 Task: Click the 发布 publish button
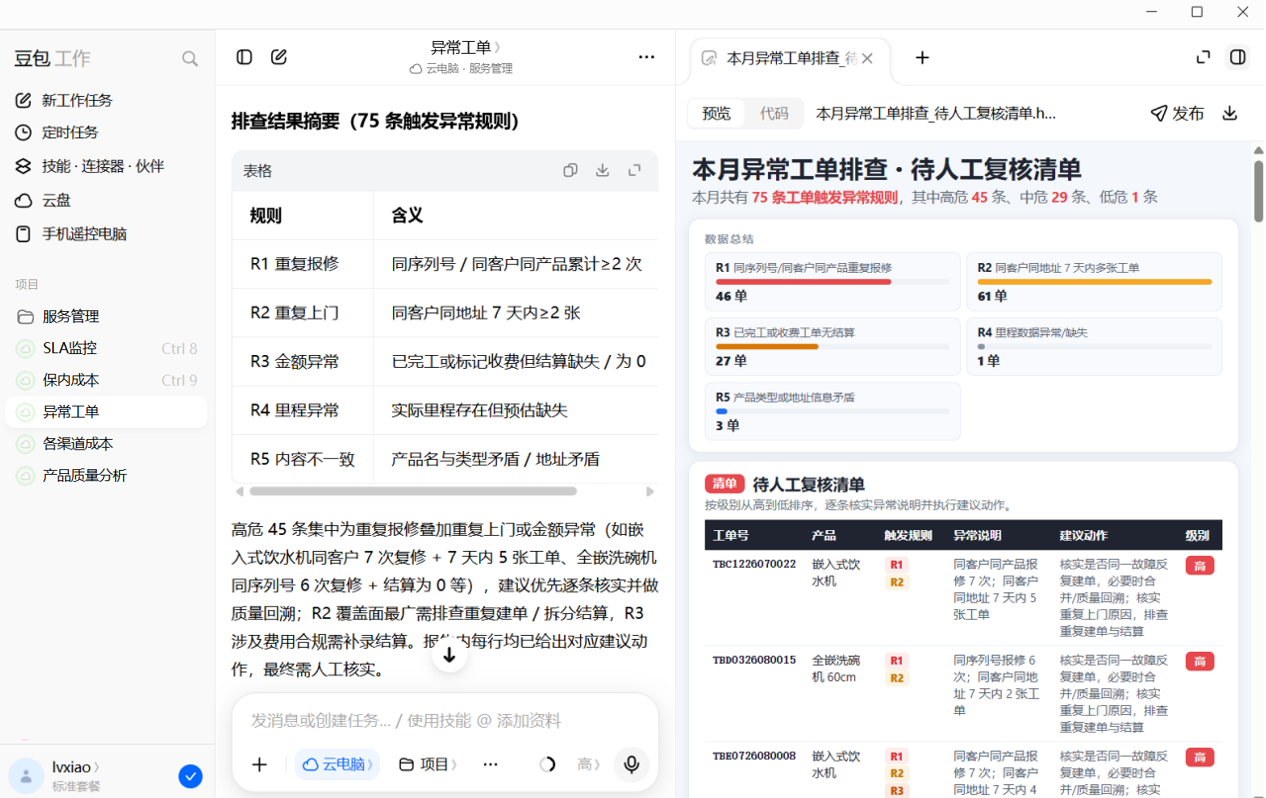coord(1177,113)
